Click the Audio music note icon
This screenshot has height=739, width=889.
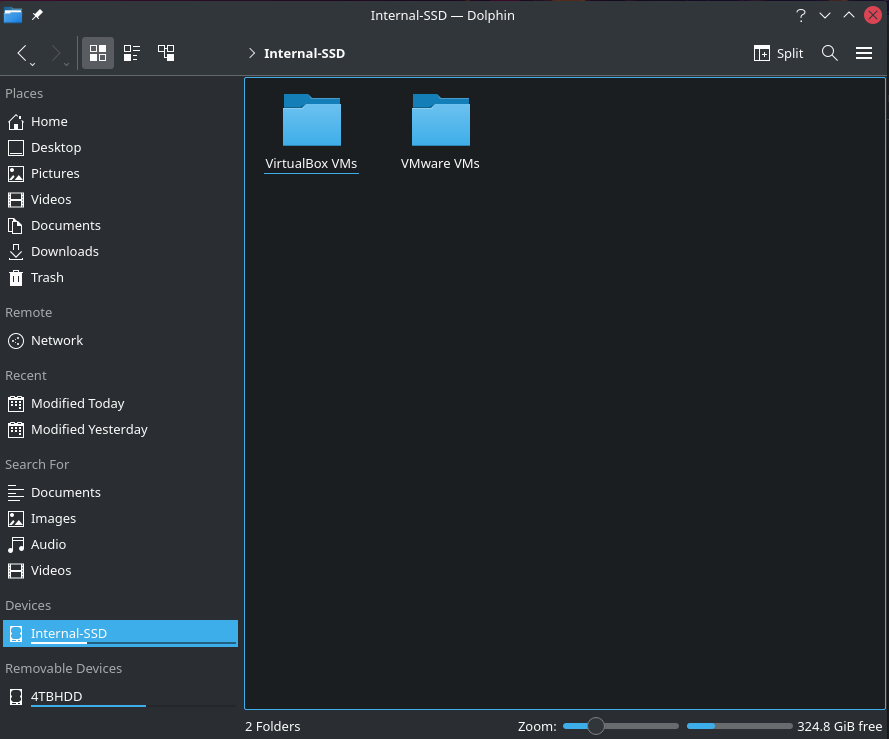(x=16, y=545)
